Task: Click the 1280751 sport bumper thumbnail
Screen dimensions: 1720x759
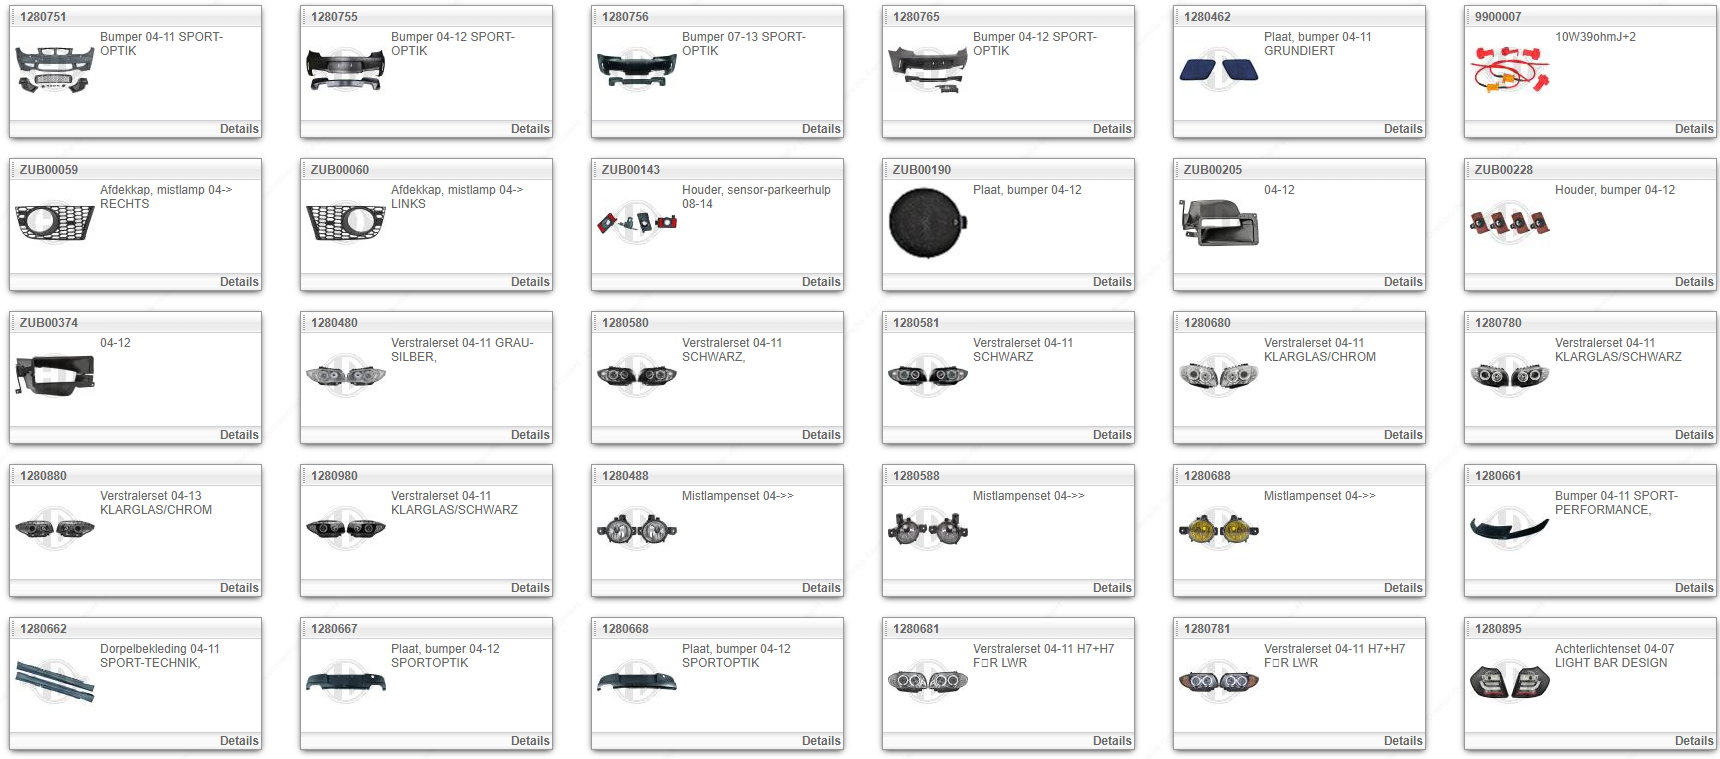Action: pos(55,69)
